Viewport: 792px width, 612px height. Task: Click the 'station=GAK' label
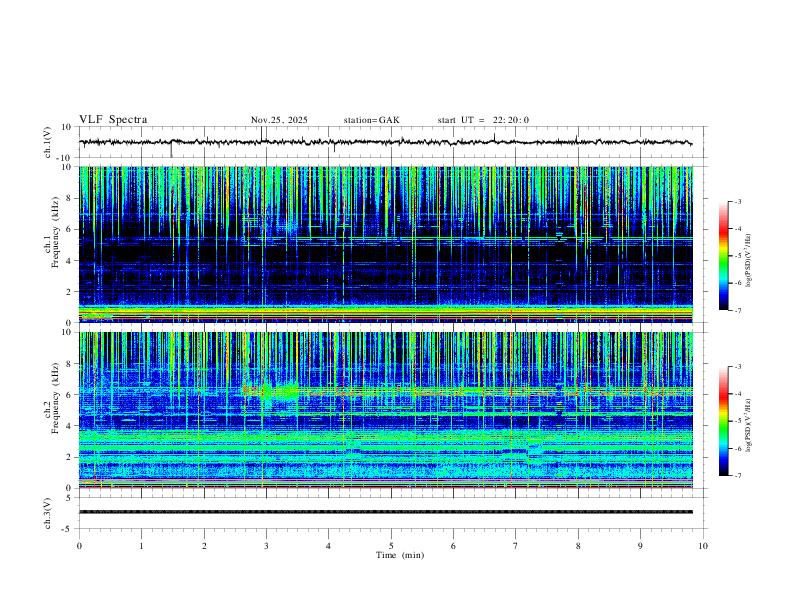(x=371, y=120)
